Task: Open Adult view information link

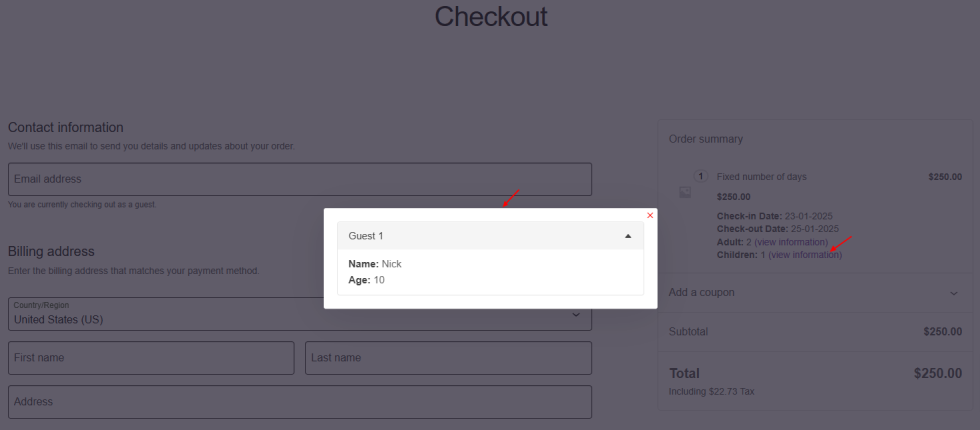Action: 791,242
